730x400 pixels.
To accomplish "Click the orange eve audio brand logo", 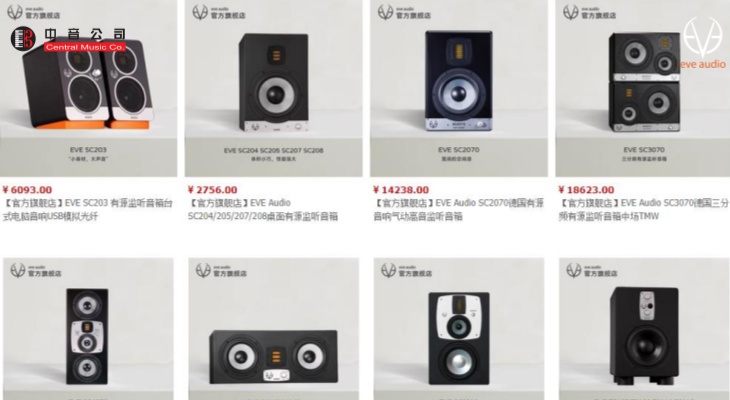I will coord(703,44).
